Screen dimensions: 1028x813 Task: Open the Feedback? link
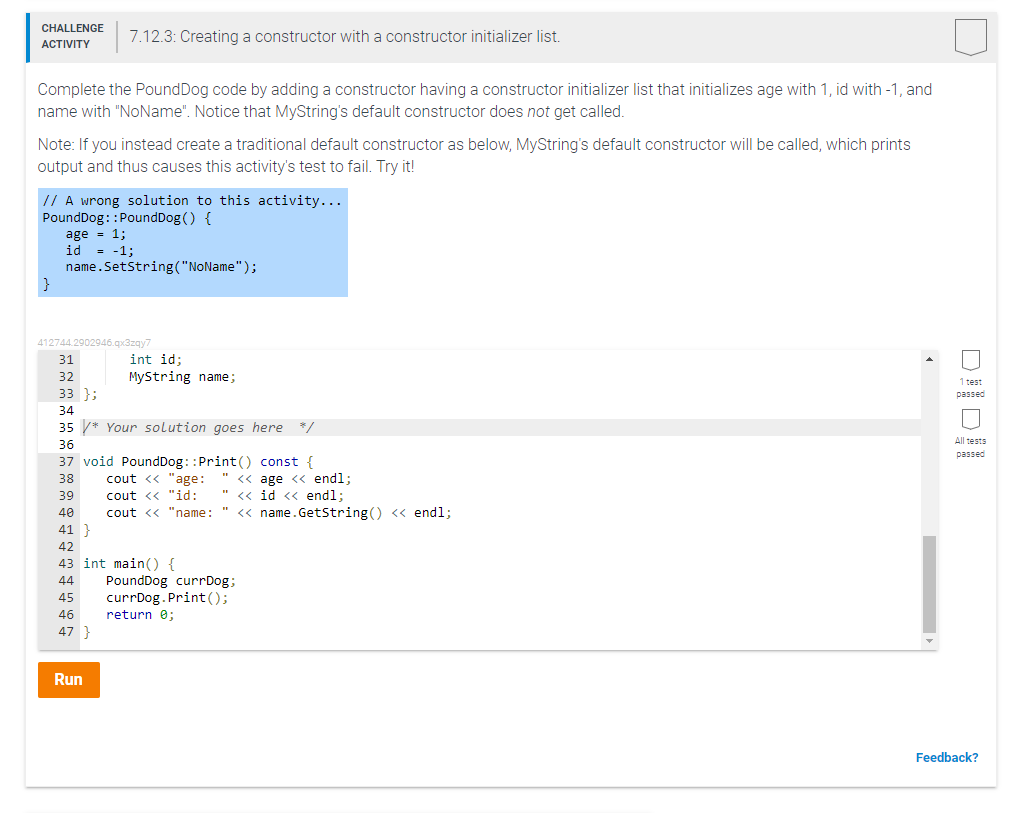tap(947, 757)
